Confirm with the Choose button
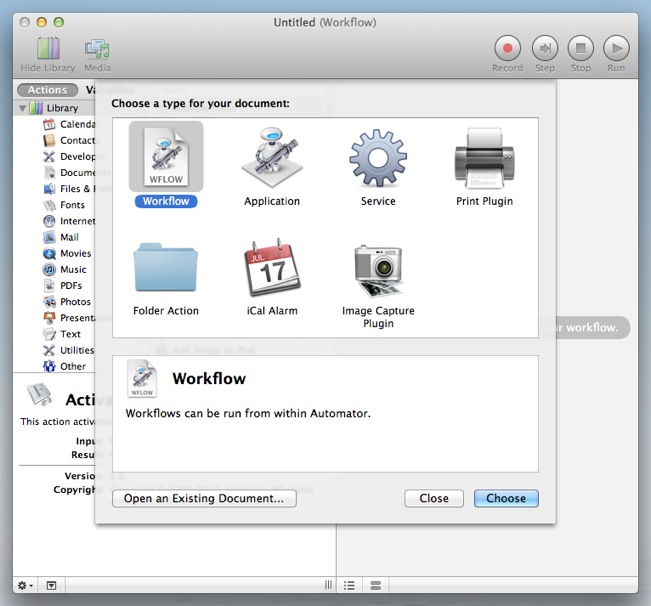Viewport: 651px width, 606px height. (x=506, y=498)
